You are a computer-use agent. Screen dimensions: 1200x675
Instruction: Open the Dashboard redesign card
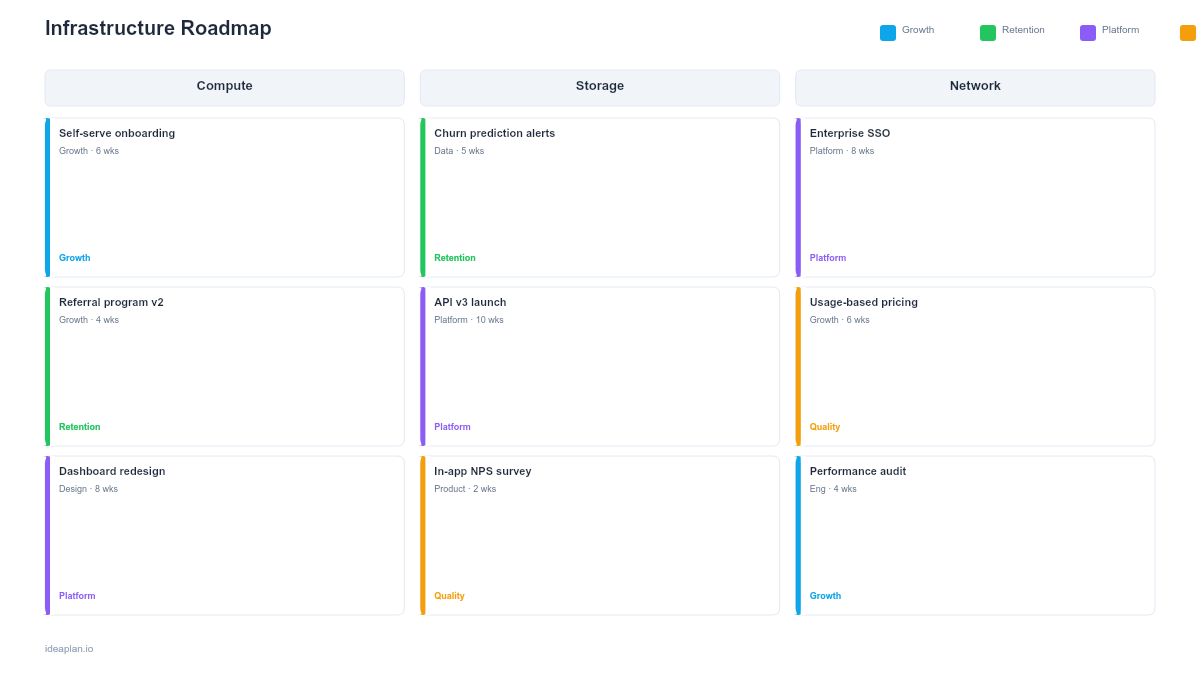(224, 534)
